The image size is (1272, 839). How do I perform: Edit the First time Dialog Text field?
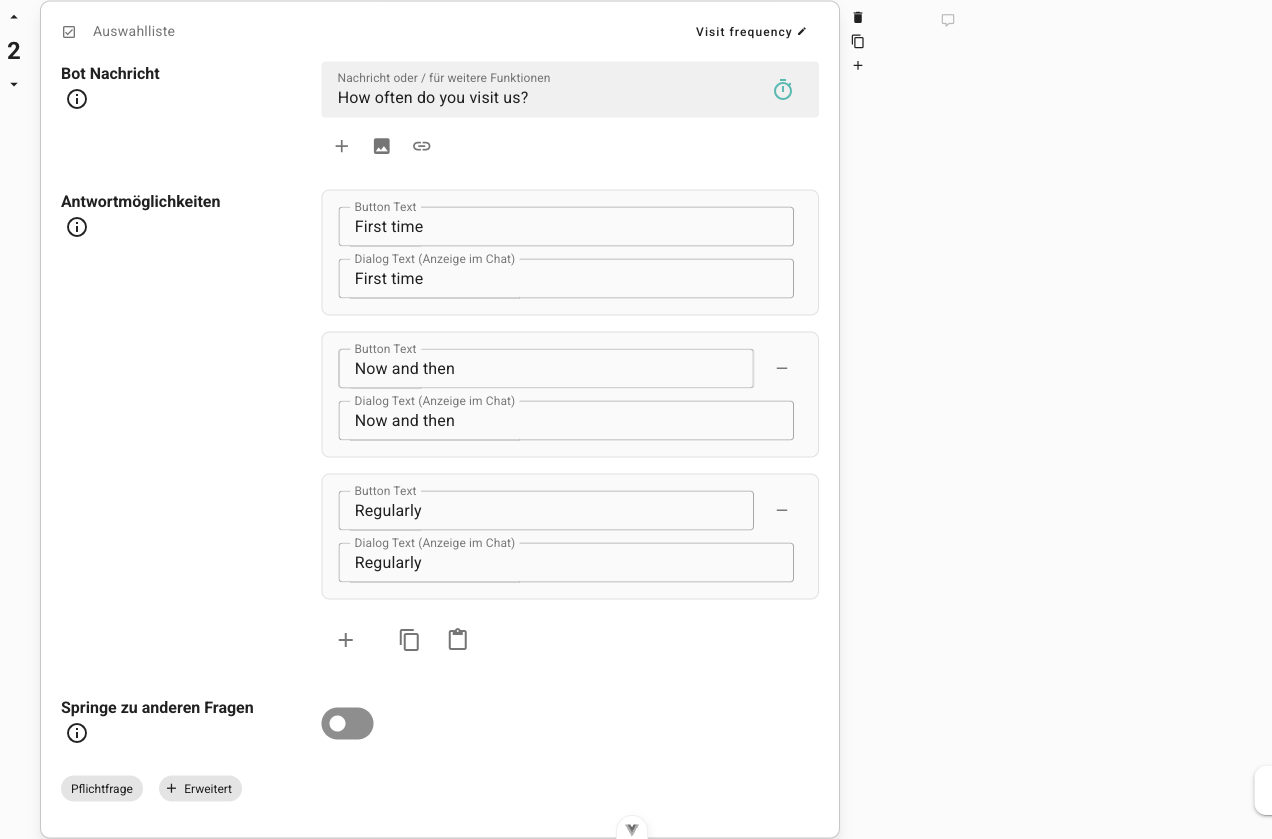566,278
